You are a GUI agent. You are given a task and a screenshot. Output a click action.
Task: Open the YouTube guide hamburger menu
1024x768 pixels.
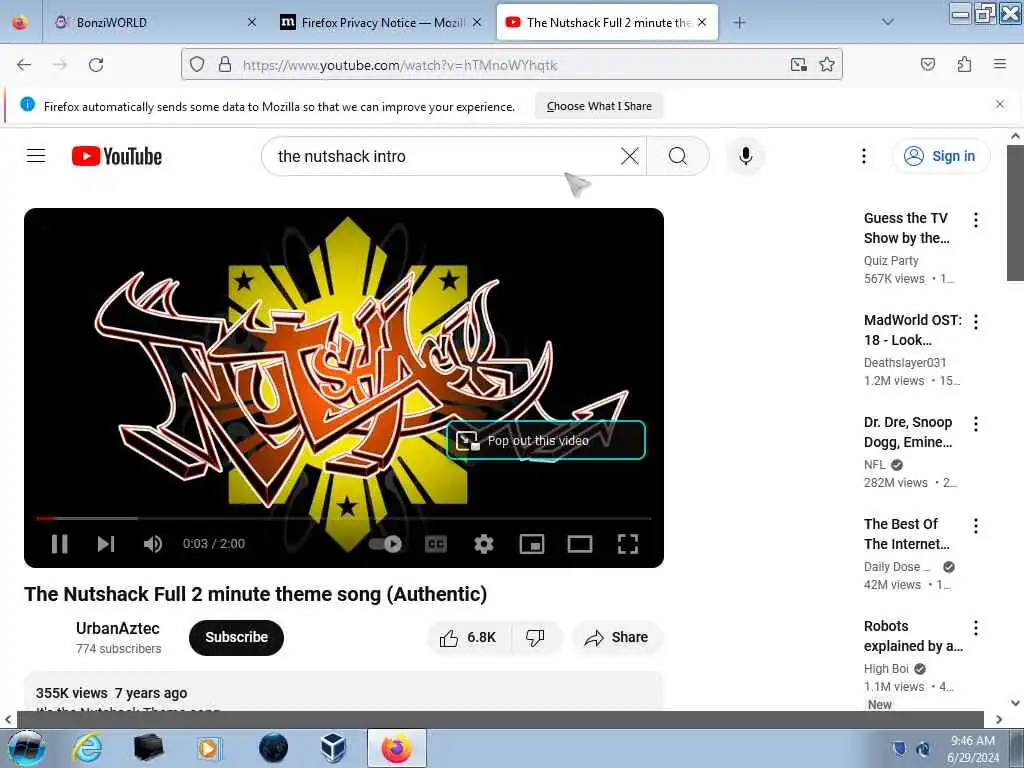click(x=36, y=156)
